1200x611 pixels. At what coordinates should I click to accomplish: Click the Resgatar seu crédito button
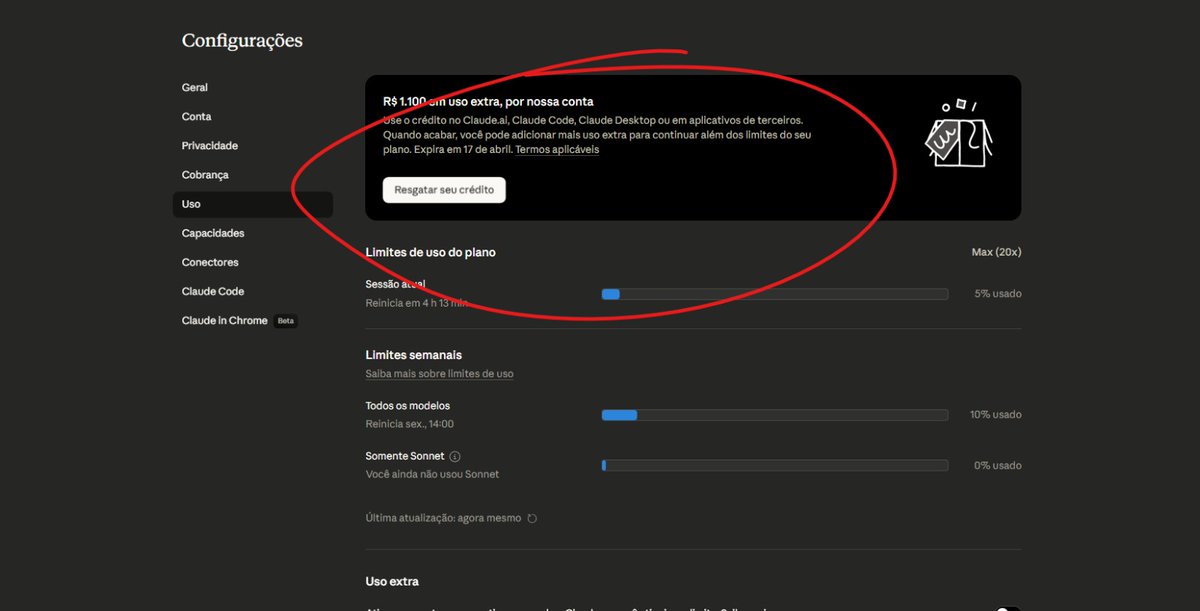(x=444, y=190)
